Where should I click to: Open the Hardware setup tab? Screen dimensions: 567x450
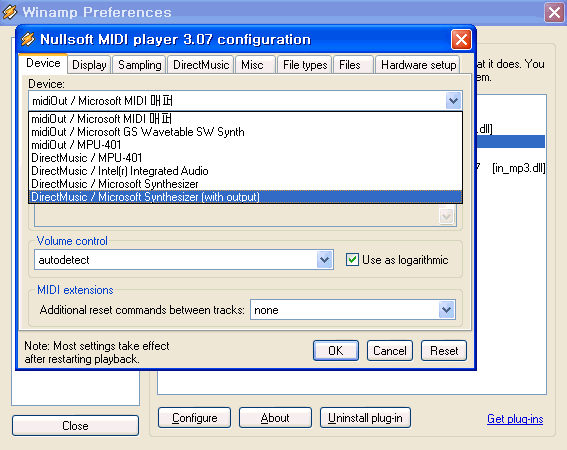click(418, 65)
